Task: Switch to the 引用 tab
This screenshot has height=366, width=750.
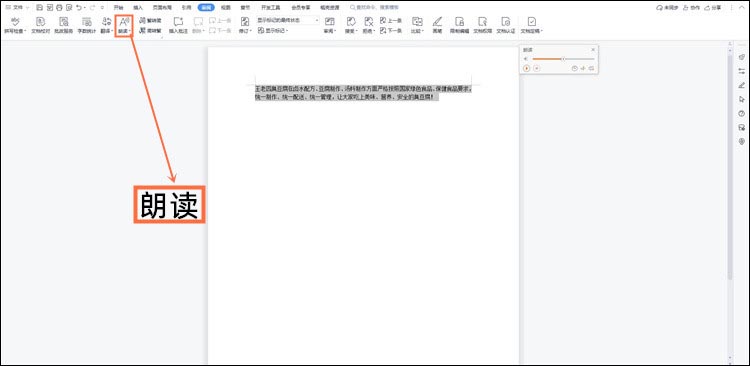Action: (187, 8)
